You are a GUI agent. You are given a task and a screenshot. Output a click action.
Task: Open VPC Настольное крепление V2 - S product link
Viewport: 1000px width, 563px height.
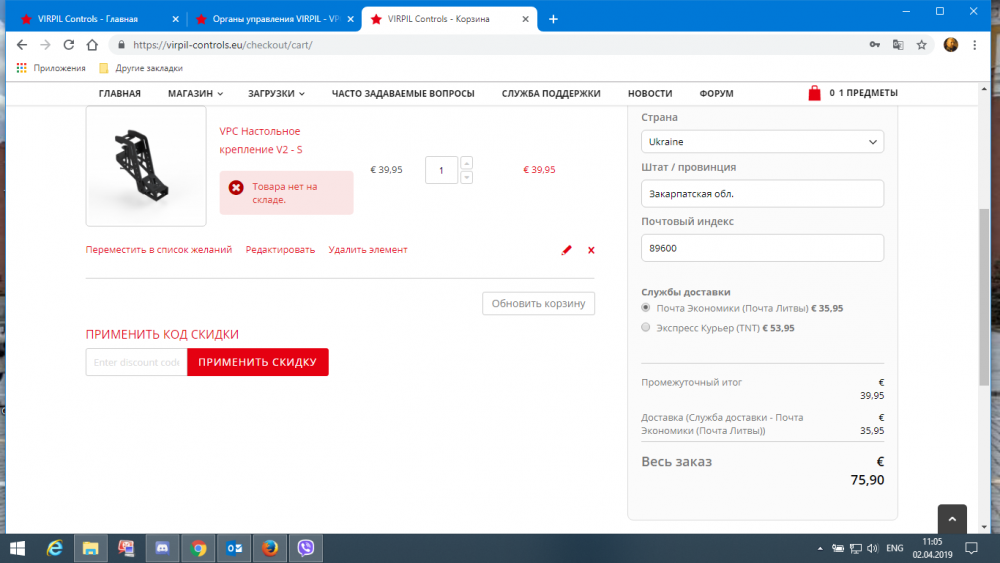point(261,140)
